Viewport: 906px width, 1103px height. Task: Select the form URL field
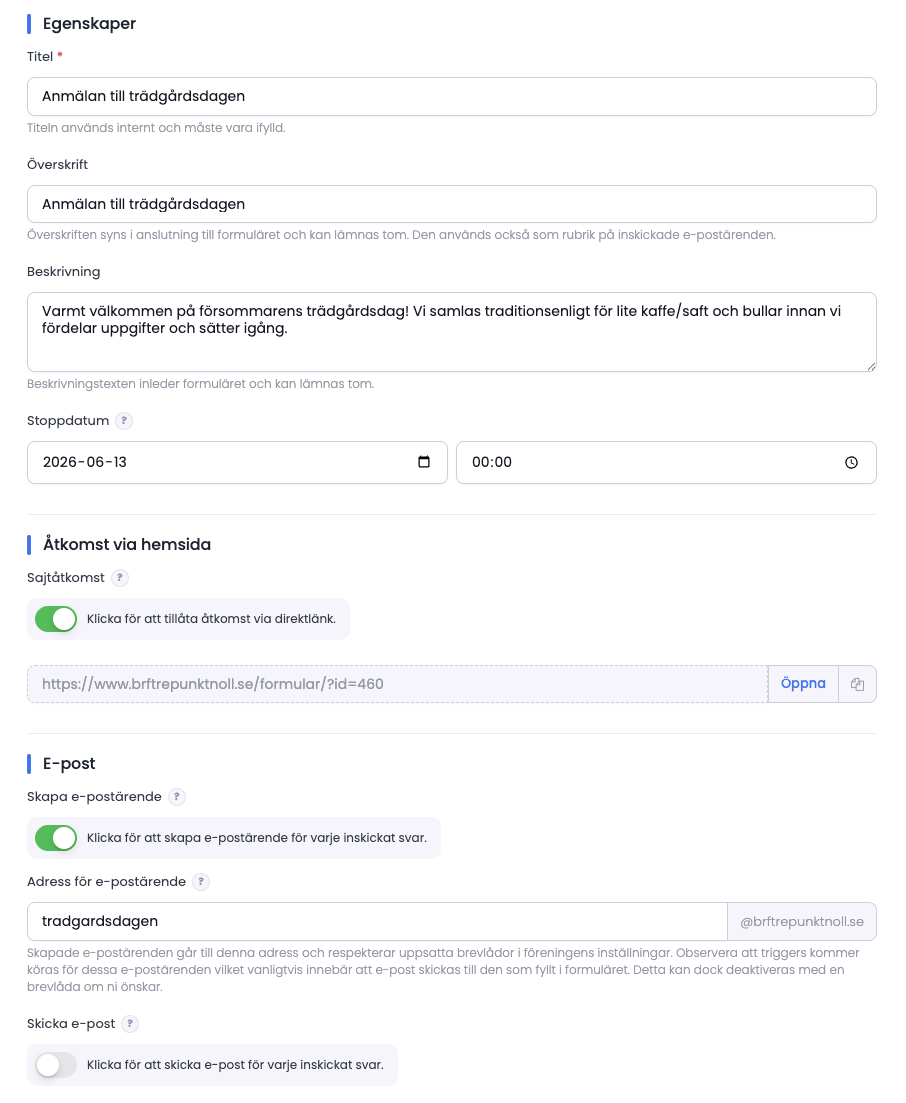pyautogui.click(x=397, y=684)
